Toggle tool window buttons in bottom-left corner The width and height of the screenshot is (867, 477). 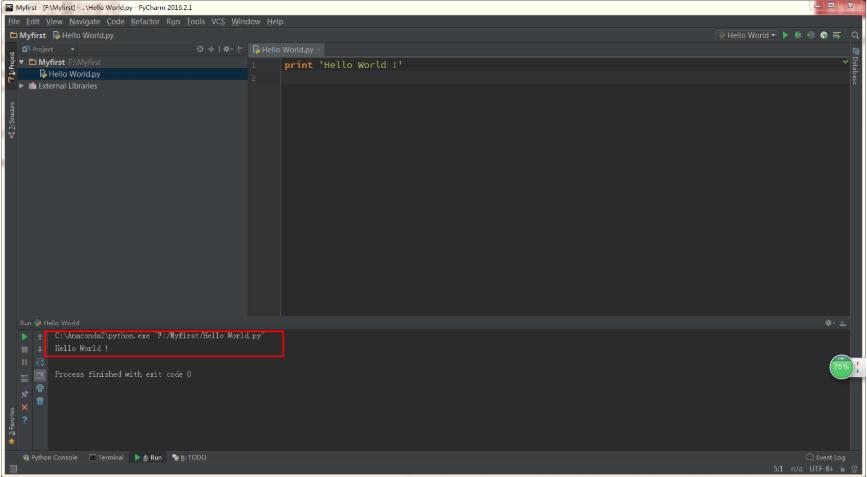tap(12, 469)
